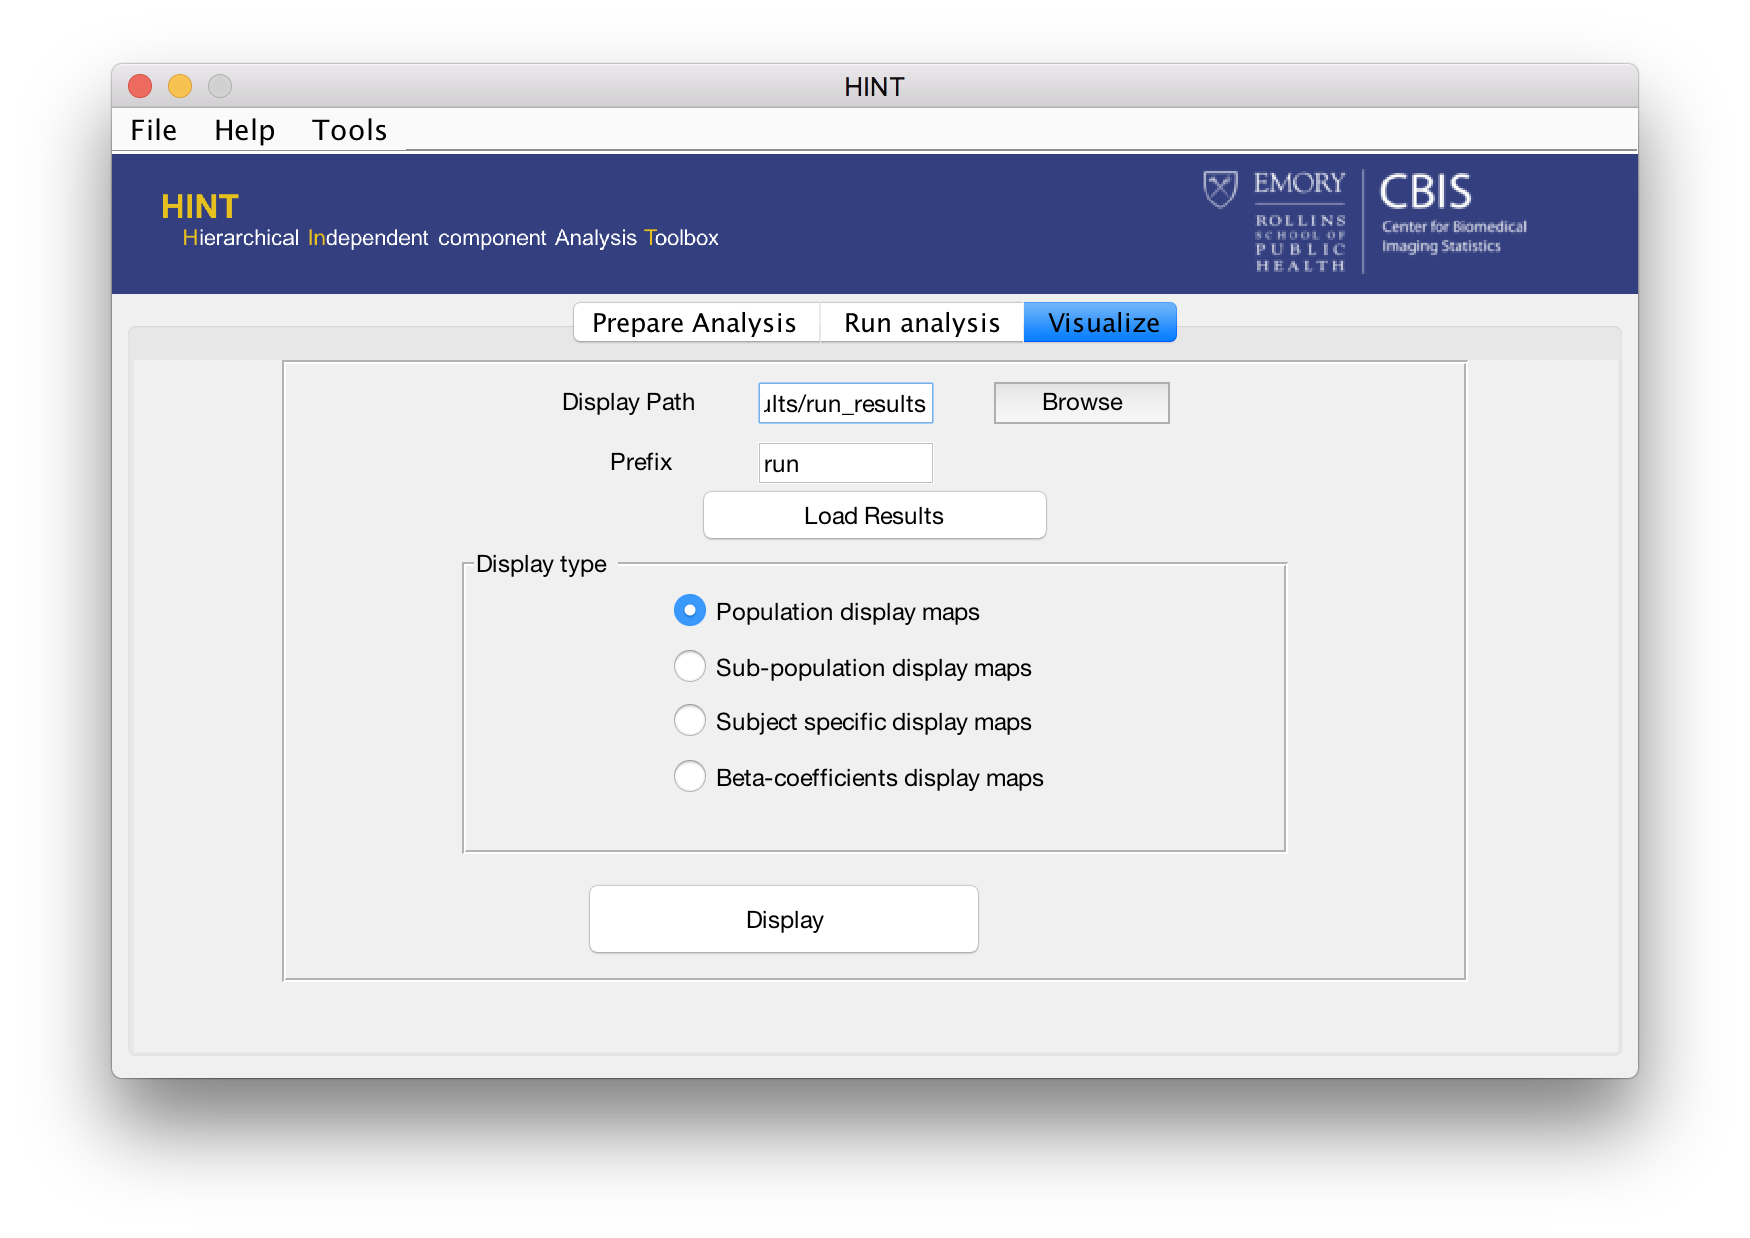This screenshot has width=1750, height=1238.
Task: Click the Load Results button
Action: [874, 515]
